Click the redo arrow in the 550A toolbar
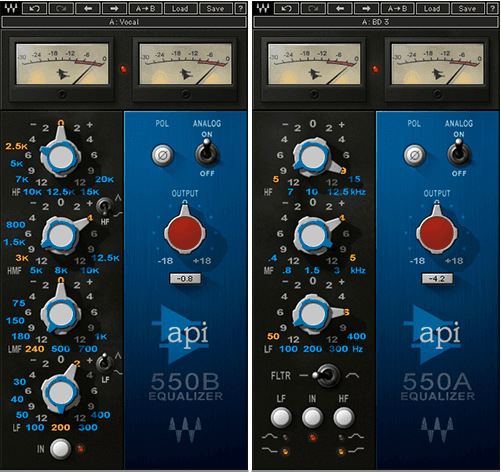501x472 pixels. point(313,8)
